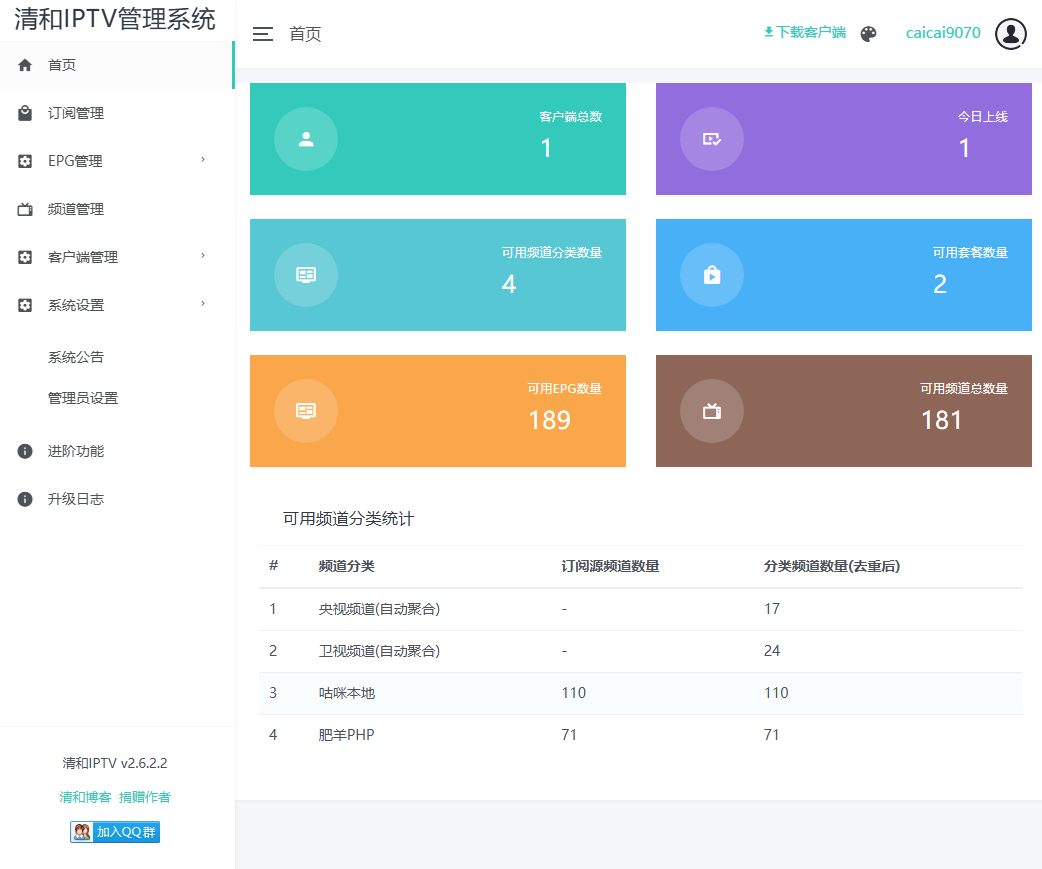Click the caicai9070 username

943,33
